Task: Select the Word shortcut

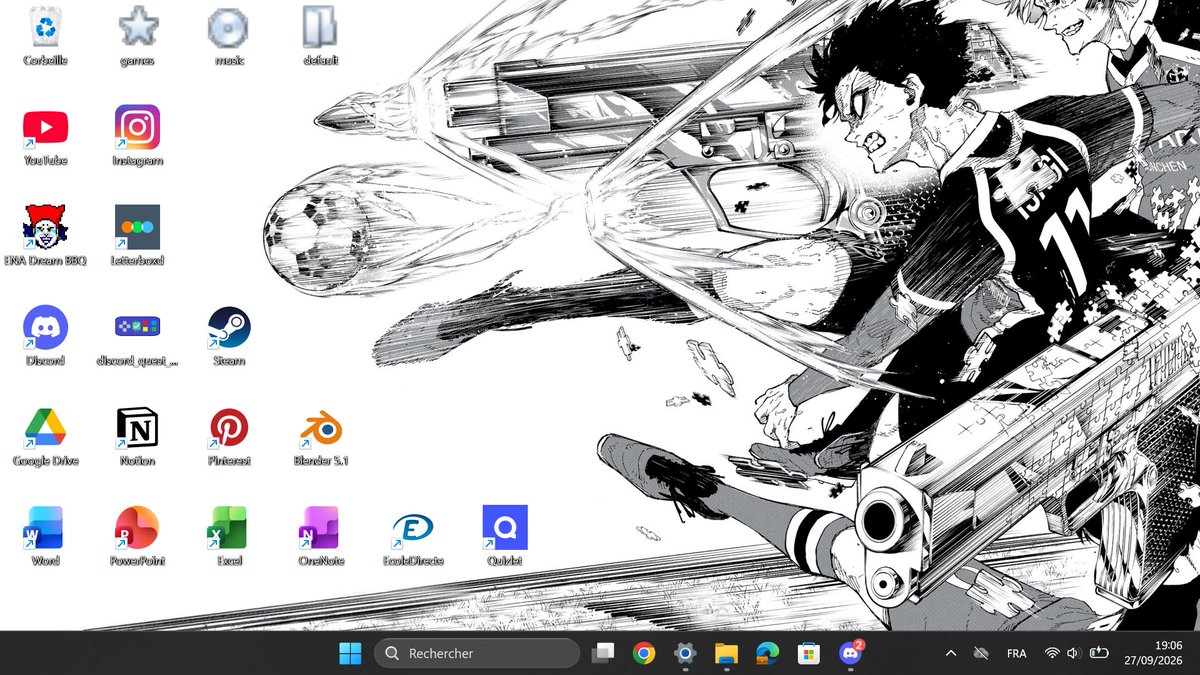Action: 45,536
